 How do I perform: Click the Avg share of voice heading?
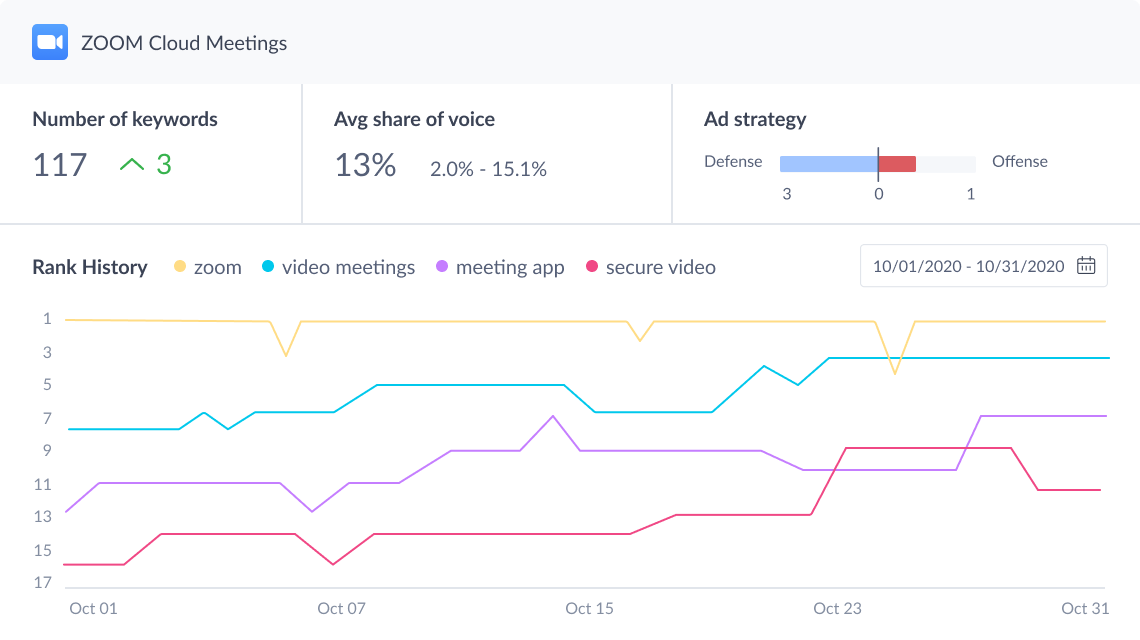(414, 119)
